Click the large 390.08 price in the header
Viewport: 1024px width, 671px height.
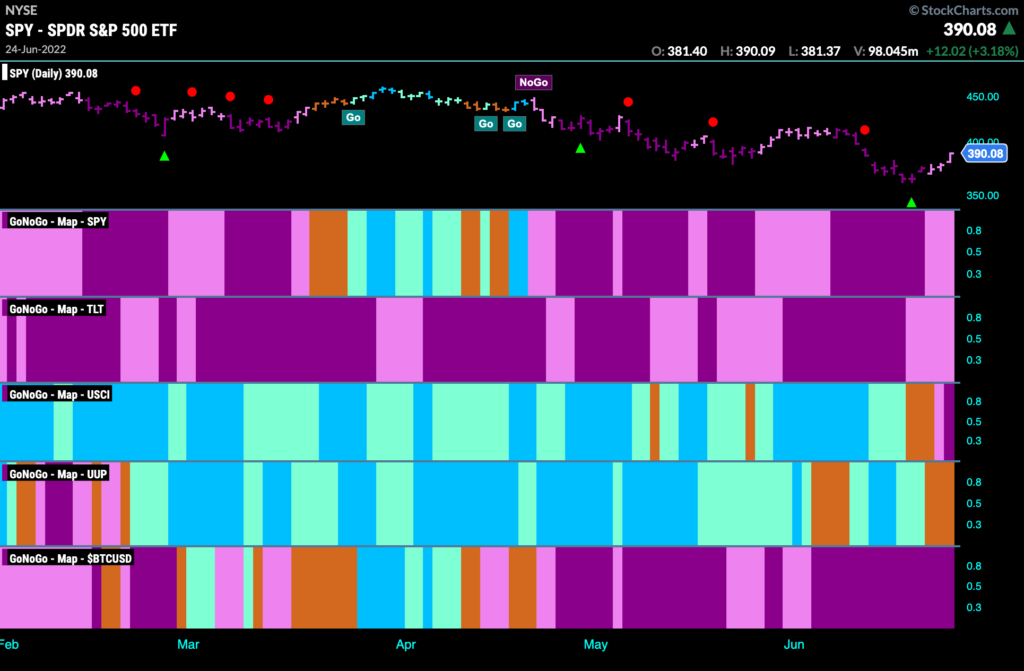pyautogui.click(x=970, y=29)
